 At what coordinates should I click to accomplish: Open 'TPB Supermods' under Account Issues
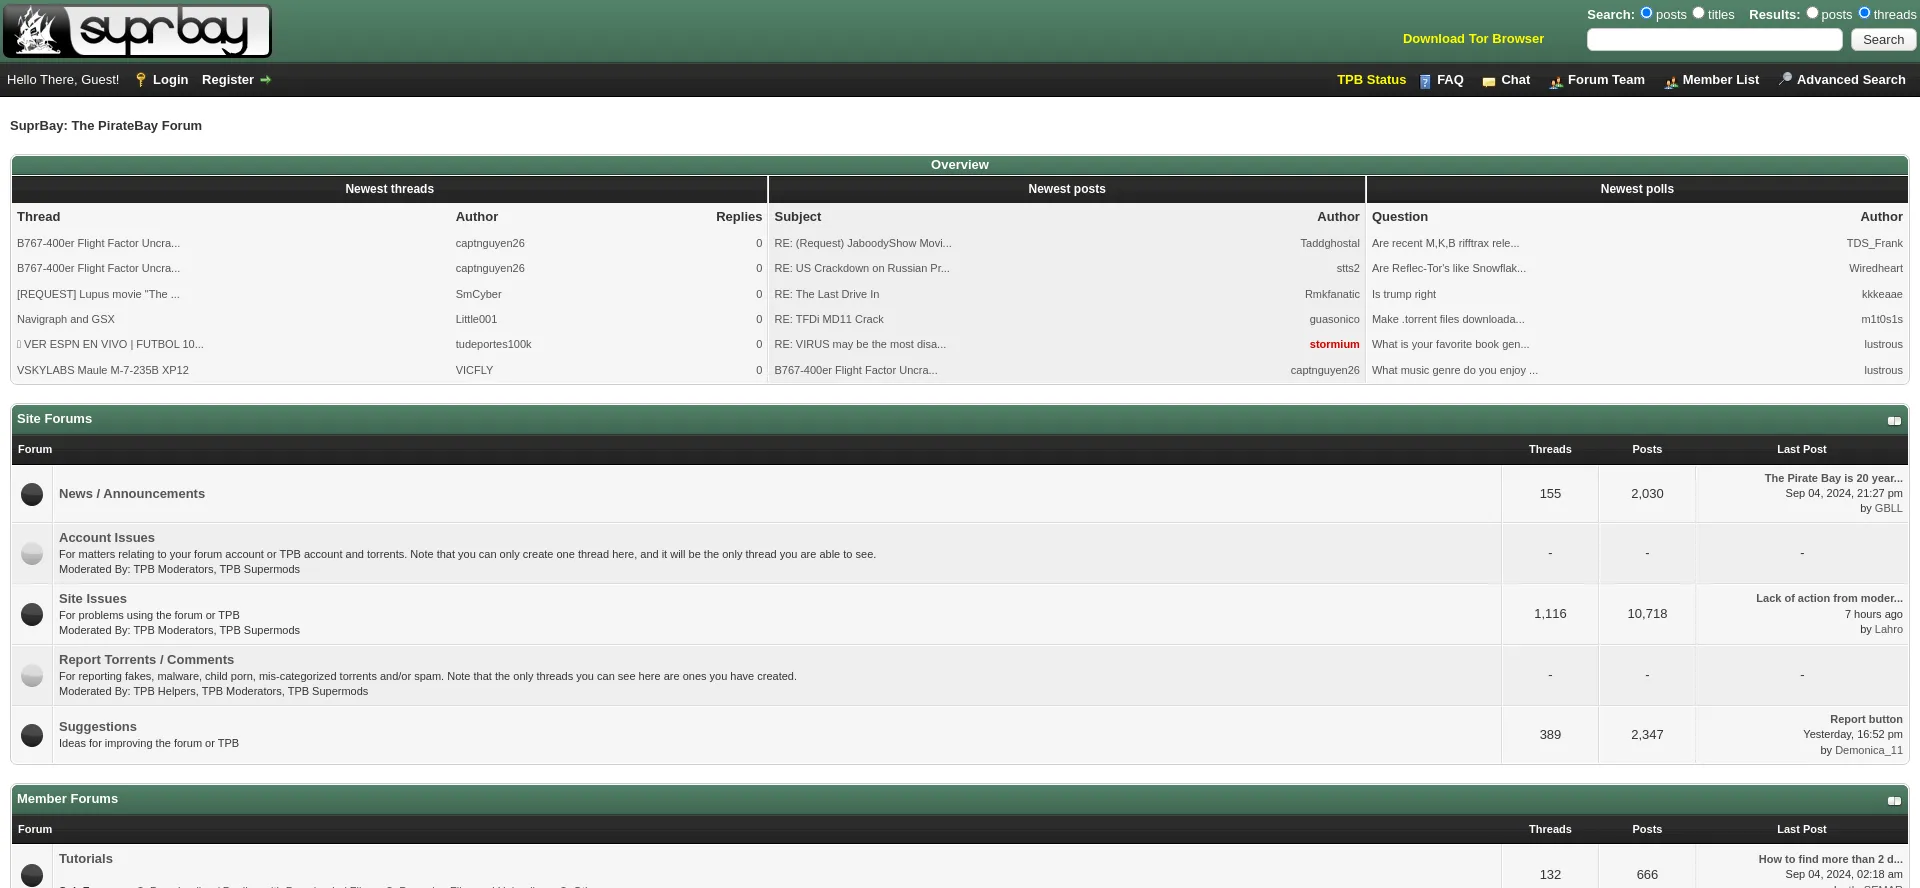[x=260, y=569]
